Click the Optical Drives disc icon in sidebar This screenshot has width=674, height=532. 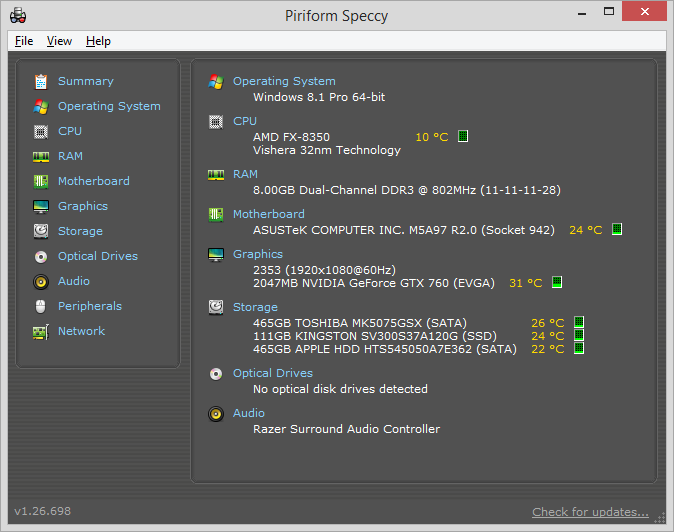point(41,257)
